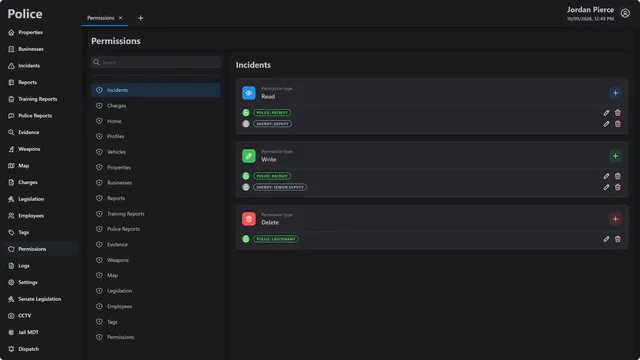Delete Police Recruit from Write
Screen dimensions: 640x360
click(x=618, y=176)
